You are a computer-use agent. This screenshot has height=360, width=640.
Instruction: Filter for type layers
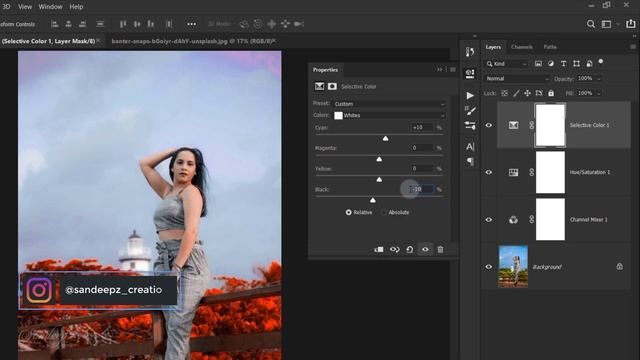(564, 64)
